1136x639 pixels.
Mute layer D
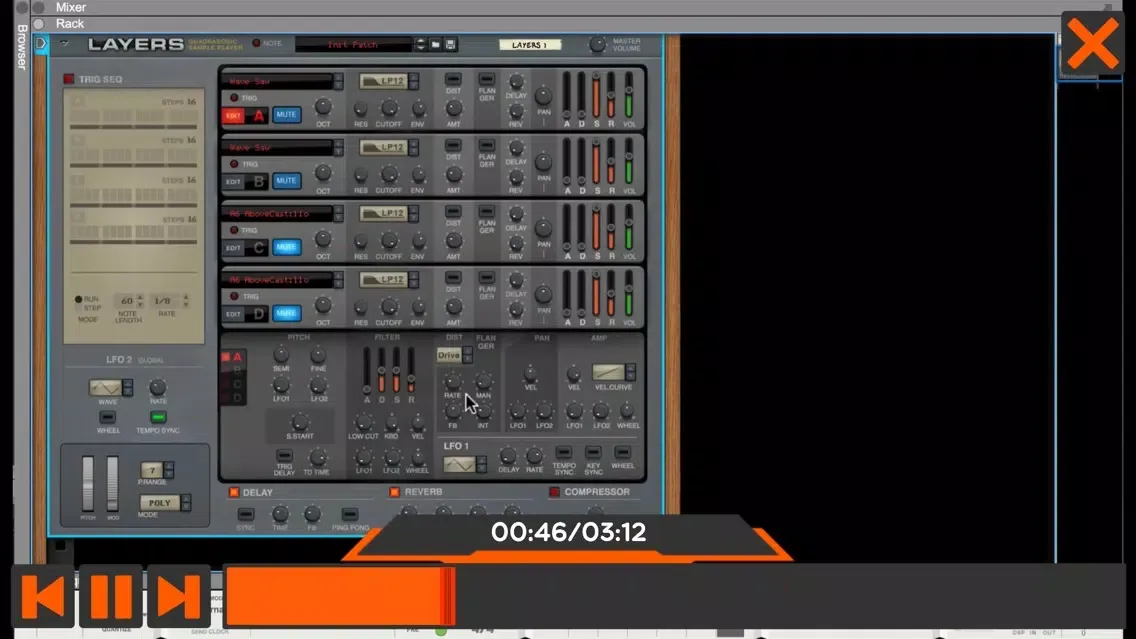286,313
